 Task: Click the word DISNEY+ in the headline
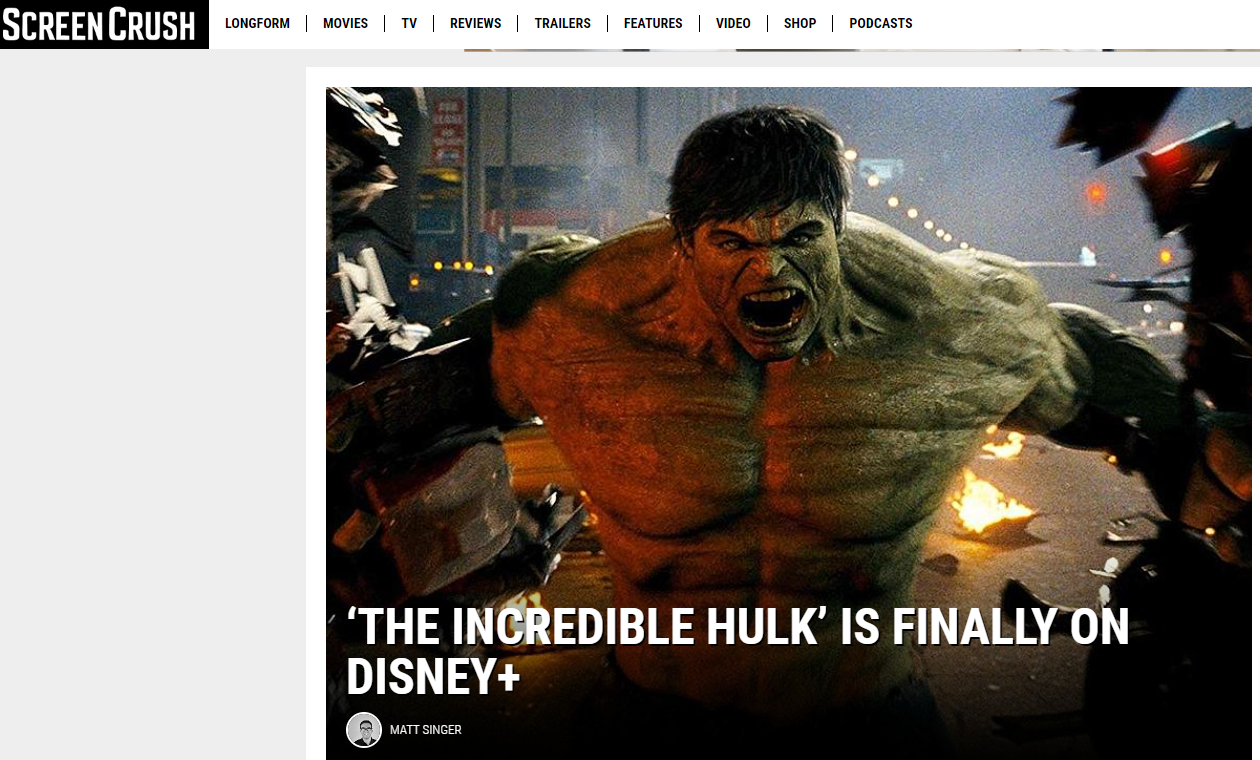[433, 677]
